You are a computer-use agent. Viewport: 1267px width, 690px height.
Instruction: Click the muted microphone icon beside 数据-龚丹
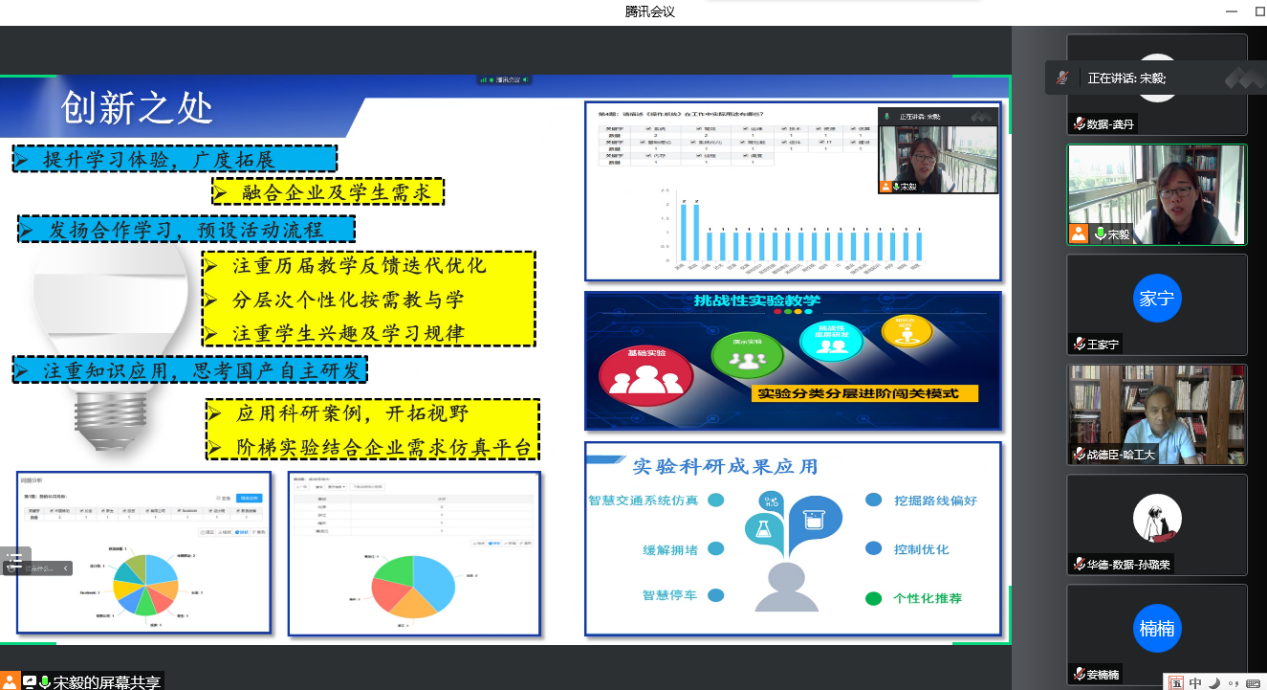click(x=1079, y=124)
